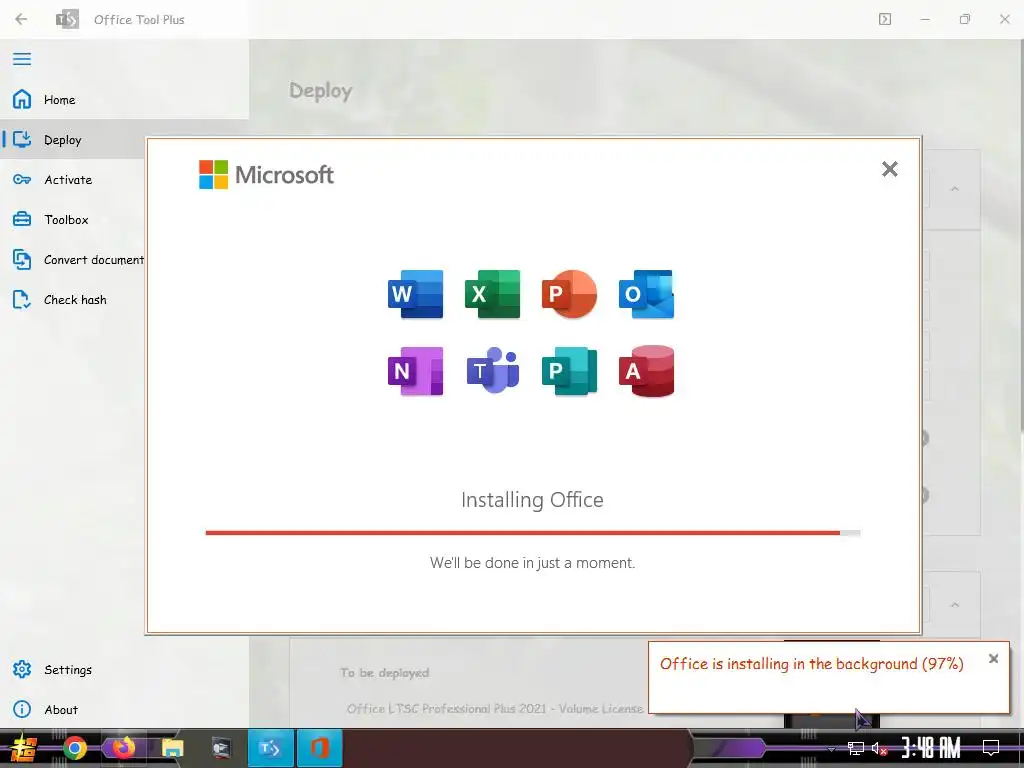The image size is (1024, 768).
Task: Click the 97% installing notification text
Action: tap(812, 664)
